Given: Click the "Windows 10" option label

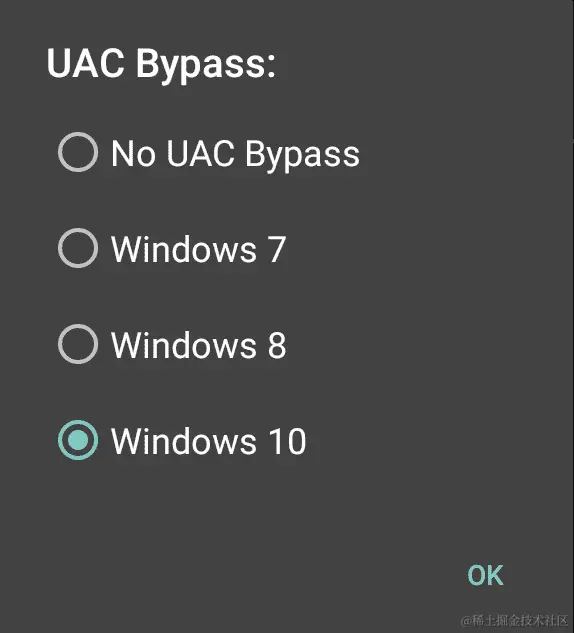Looking at the screenshot, I should pyautogui.click(x=209, y=441).
